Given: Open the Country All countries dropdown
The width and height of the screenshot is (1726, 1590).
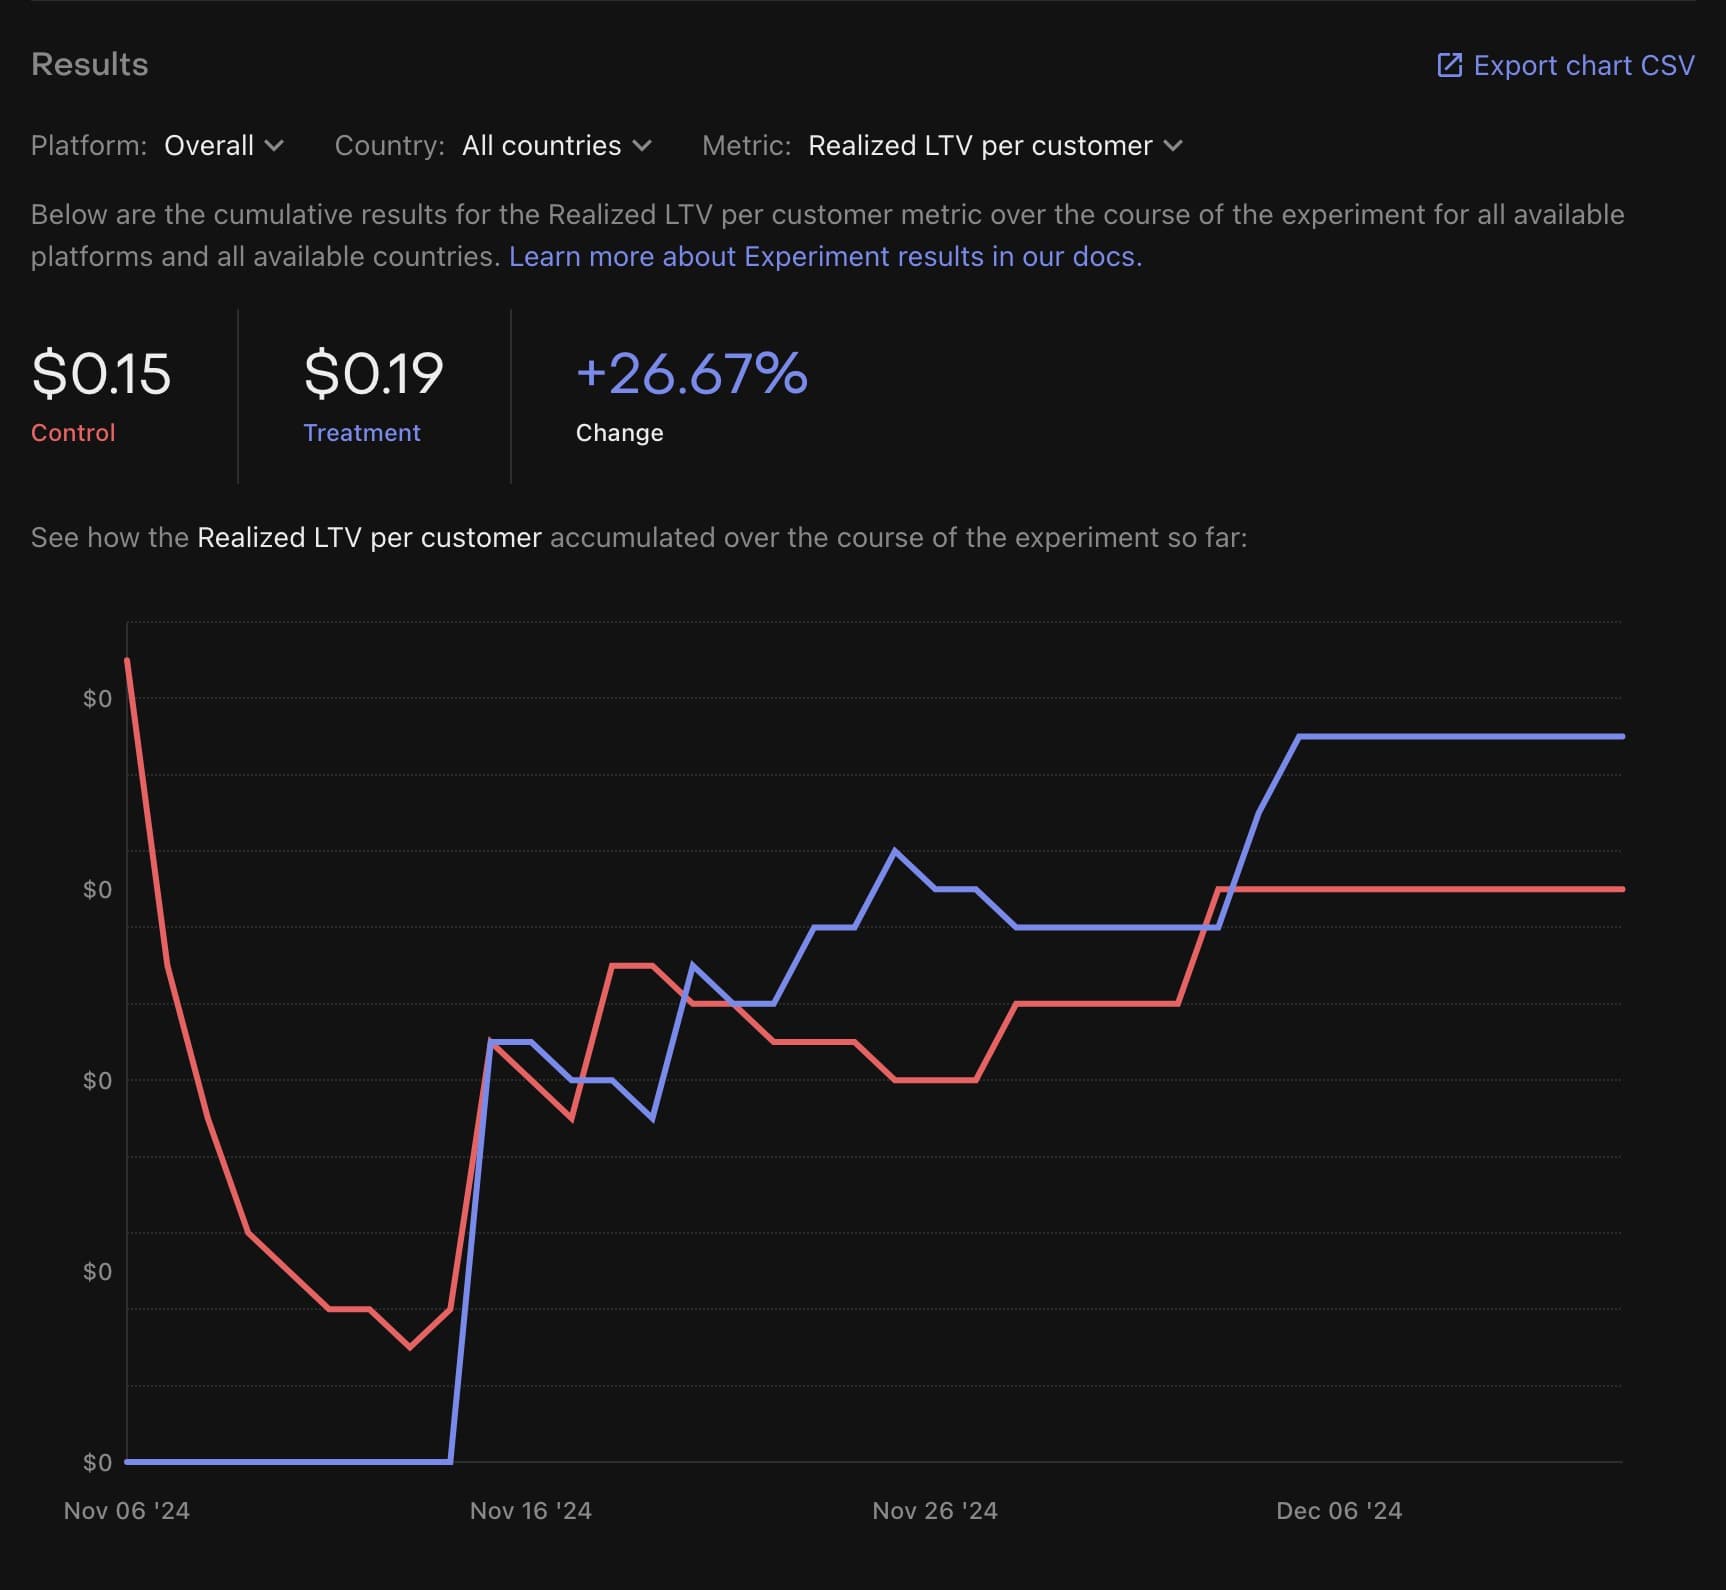Looking at the screenshot, I should pyautogui.click(x=557, y=146).
